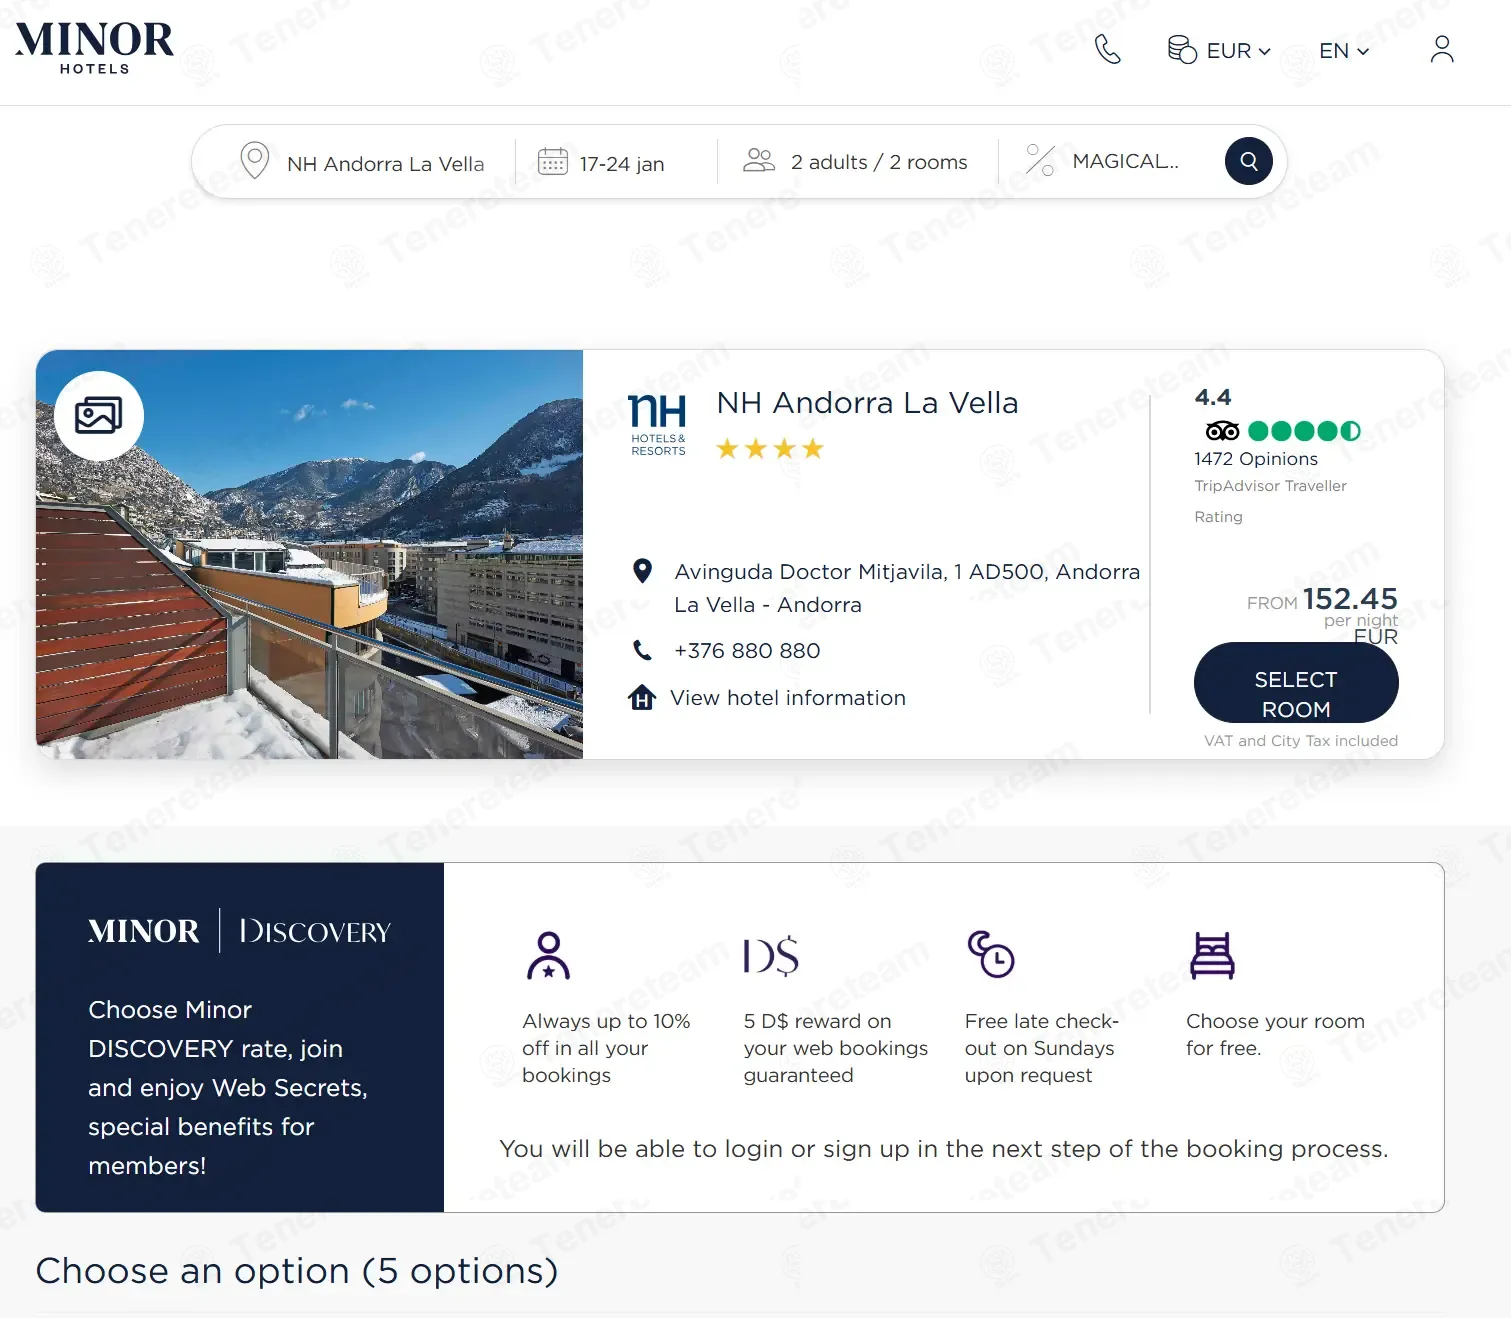Click the four-star rating stars

[x=769, y=449]
